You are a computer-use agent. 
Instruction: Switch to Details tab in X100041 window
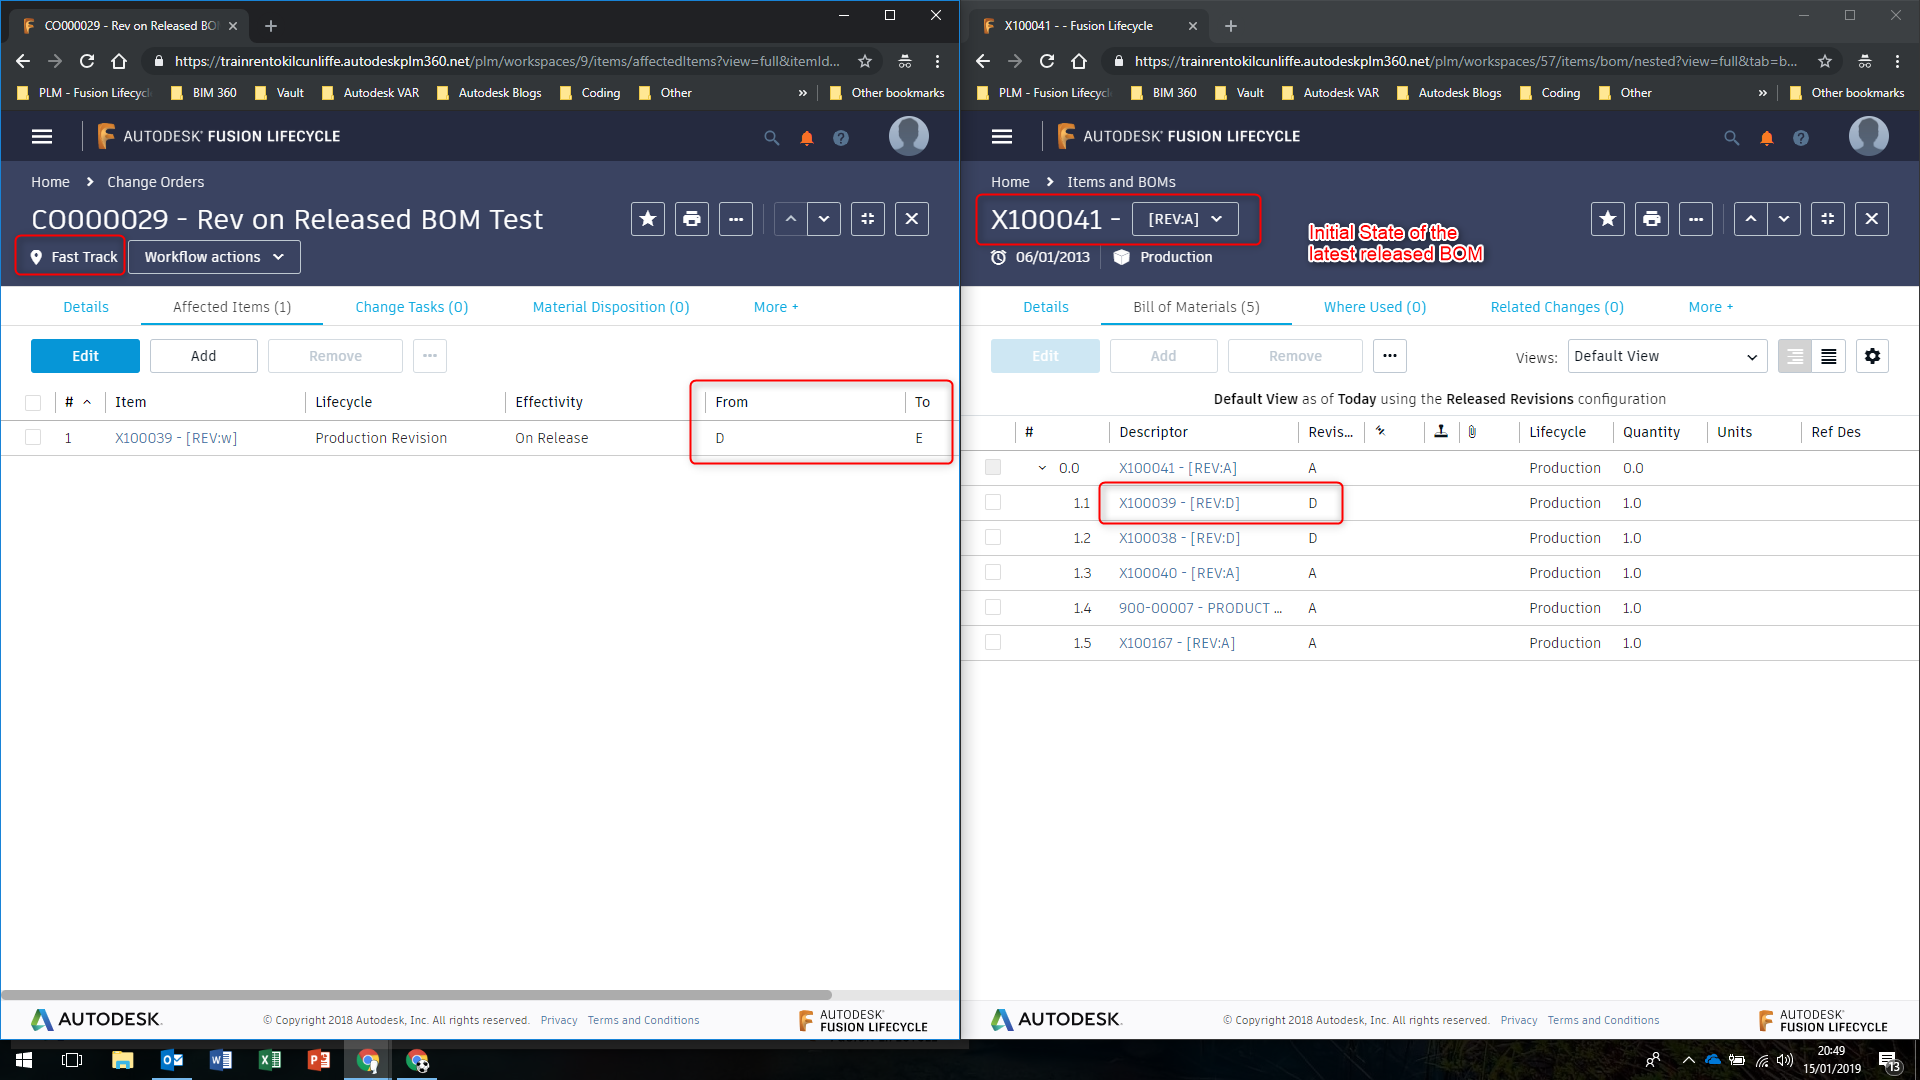coord(1046,307)
